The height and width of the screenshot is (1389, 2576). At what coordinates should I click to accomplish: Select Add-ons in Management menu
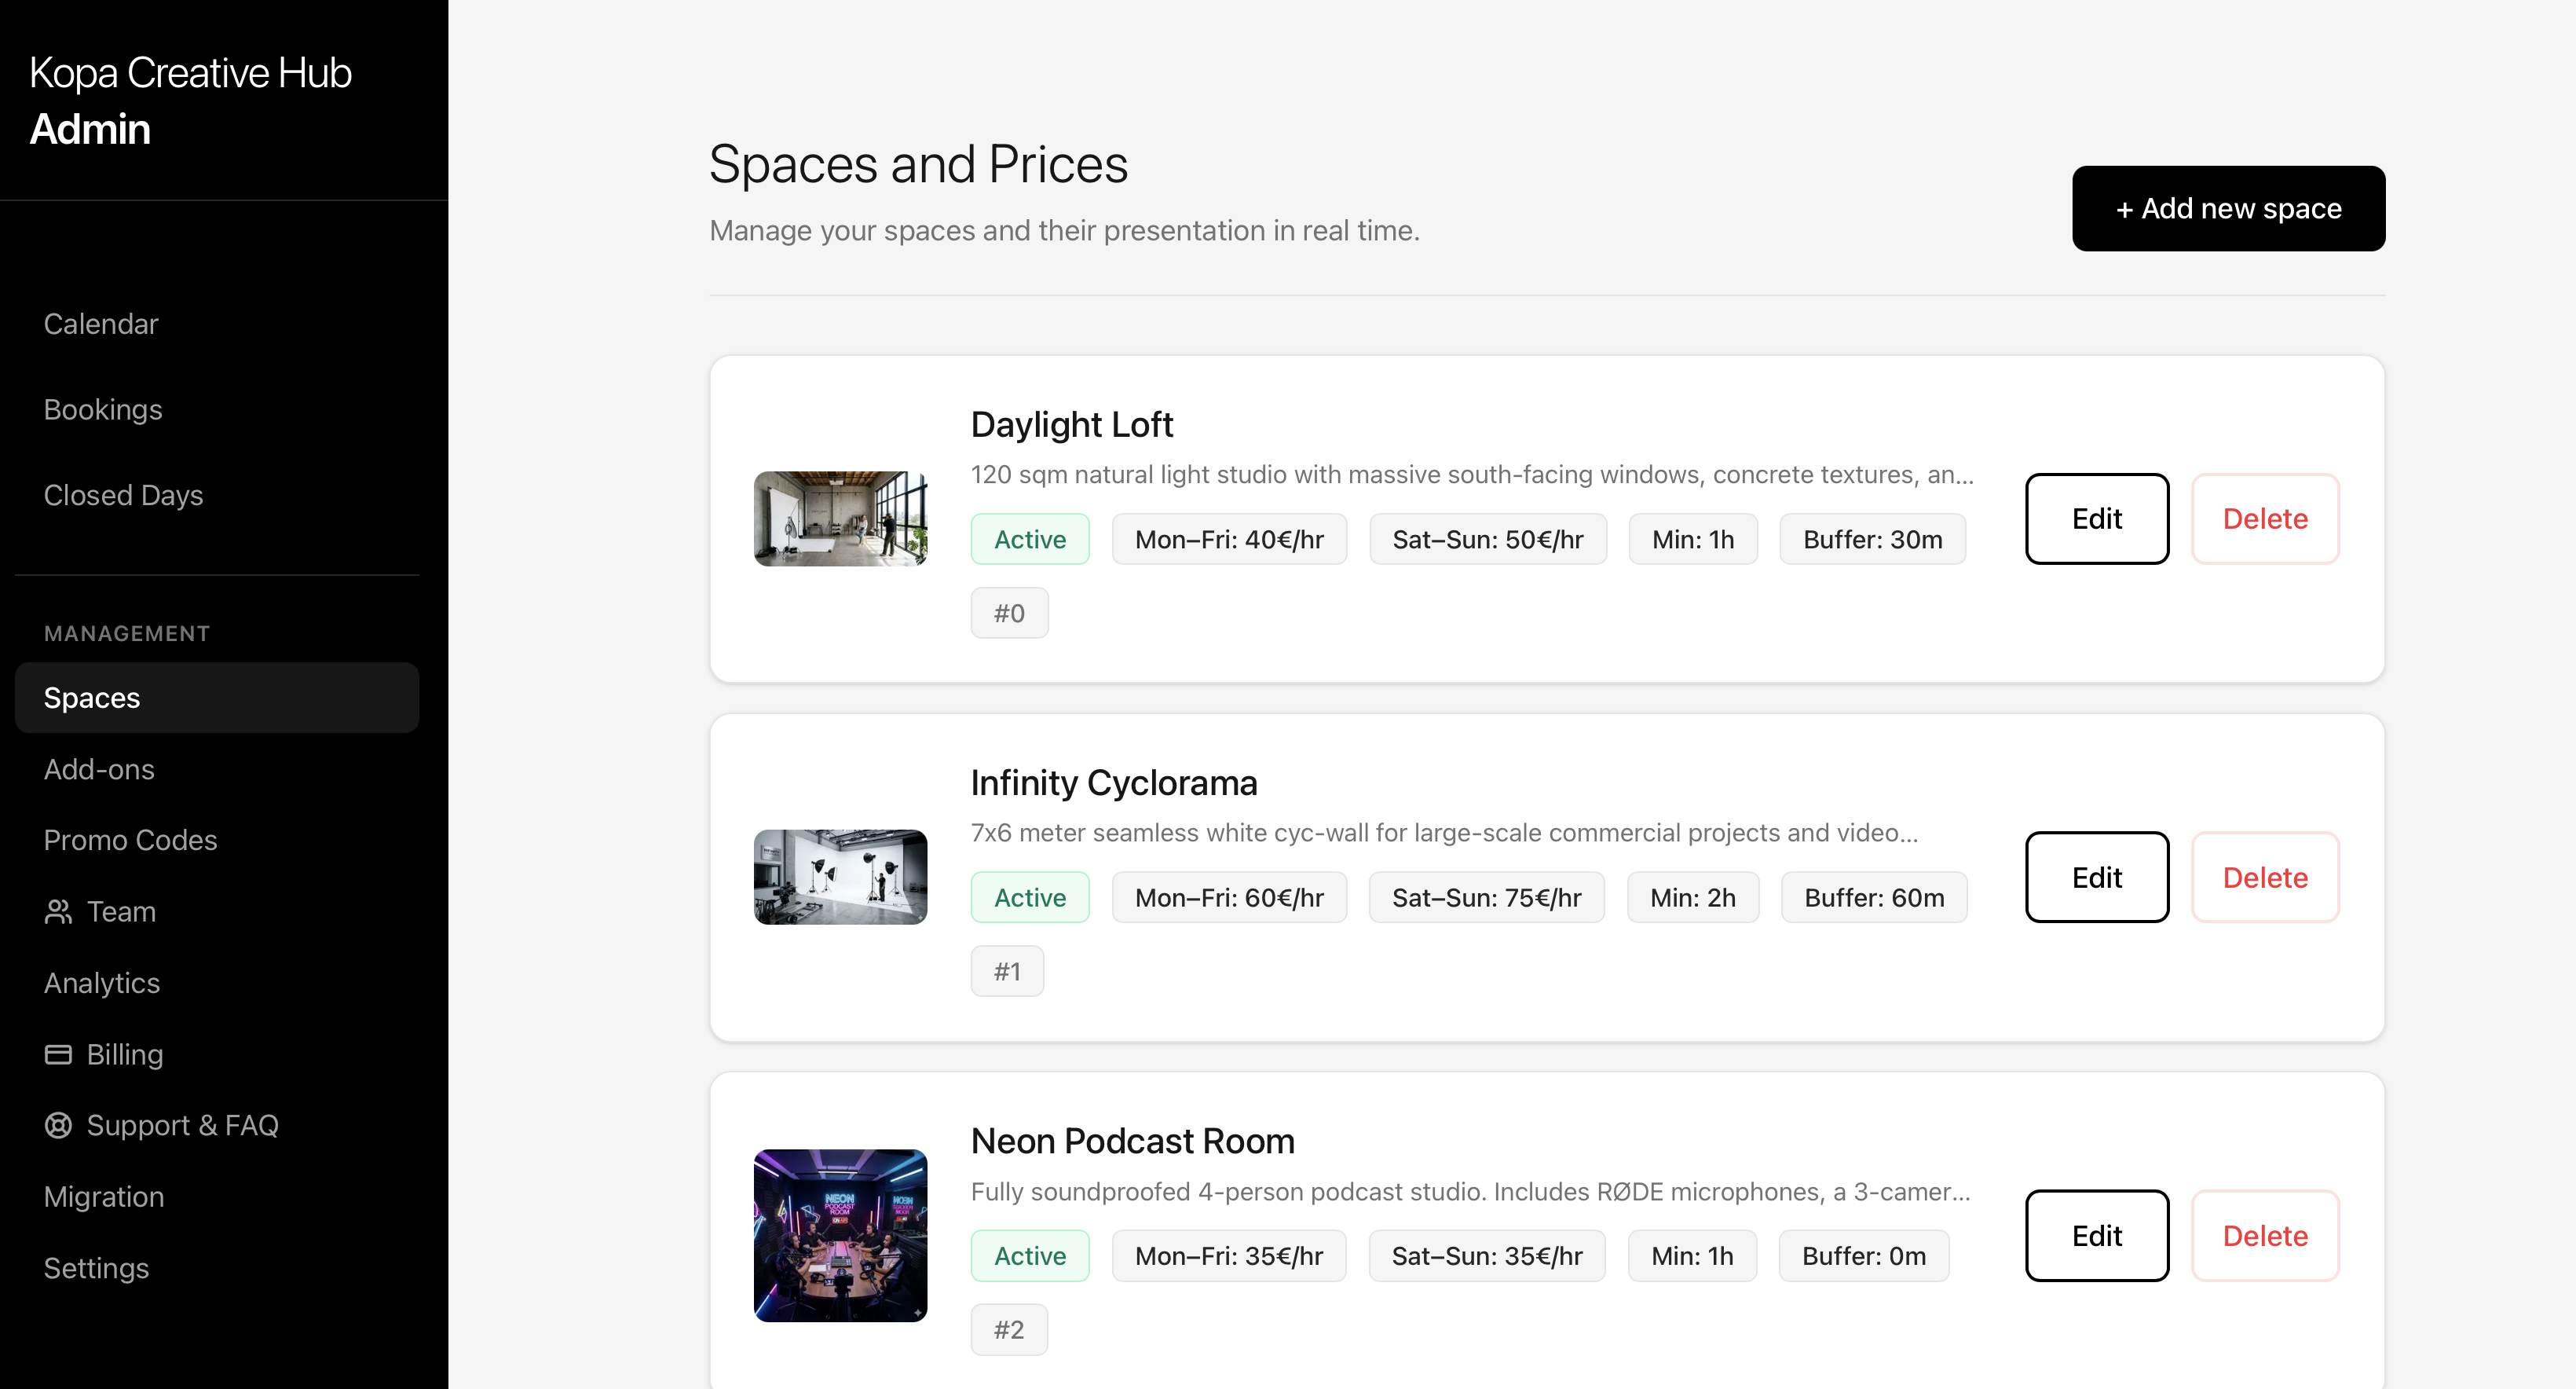(99, 769)
